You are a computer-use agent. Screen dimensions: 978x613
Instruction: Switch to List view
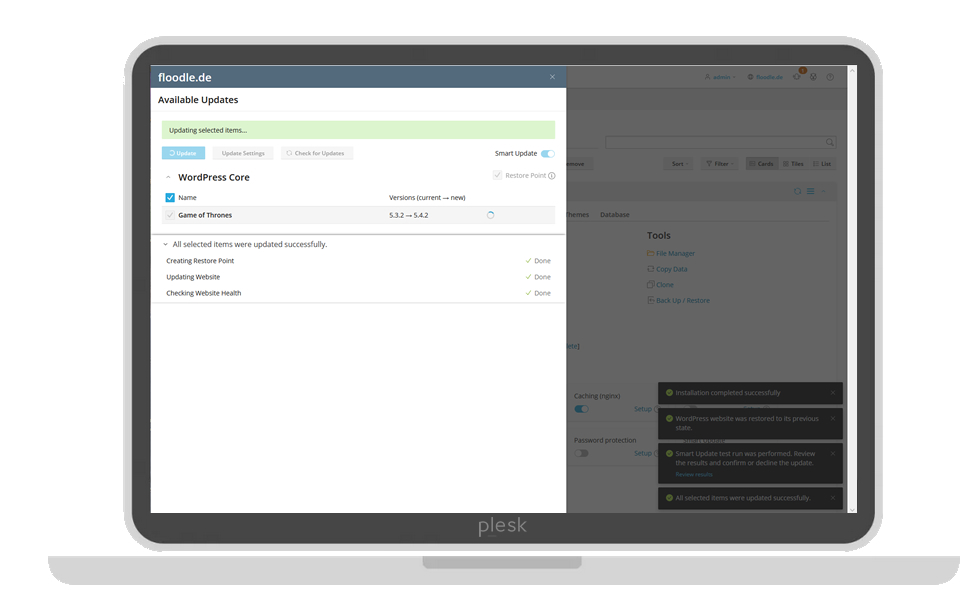click(x=822, y=164)
